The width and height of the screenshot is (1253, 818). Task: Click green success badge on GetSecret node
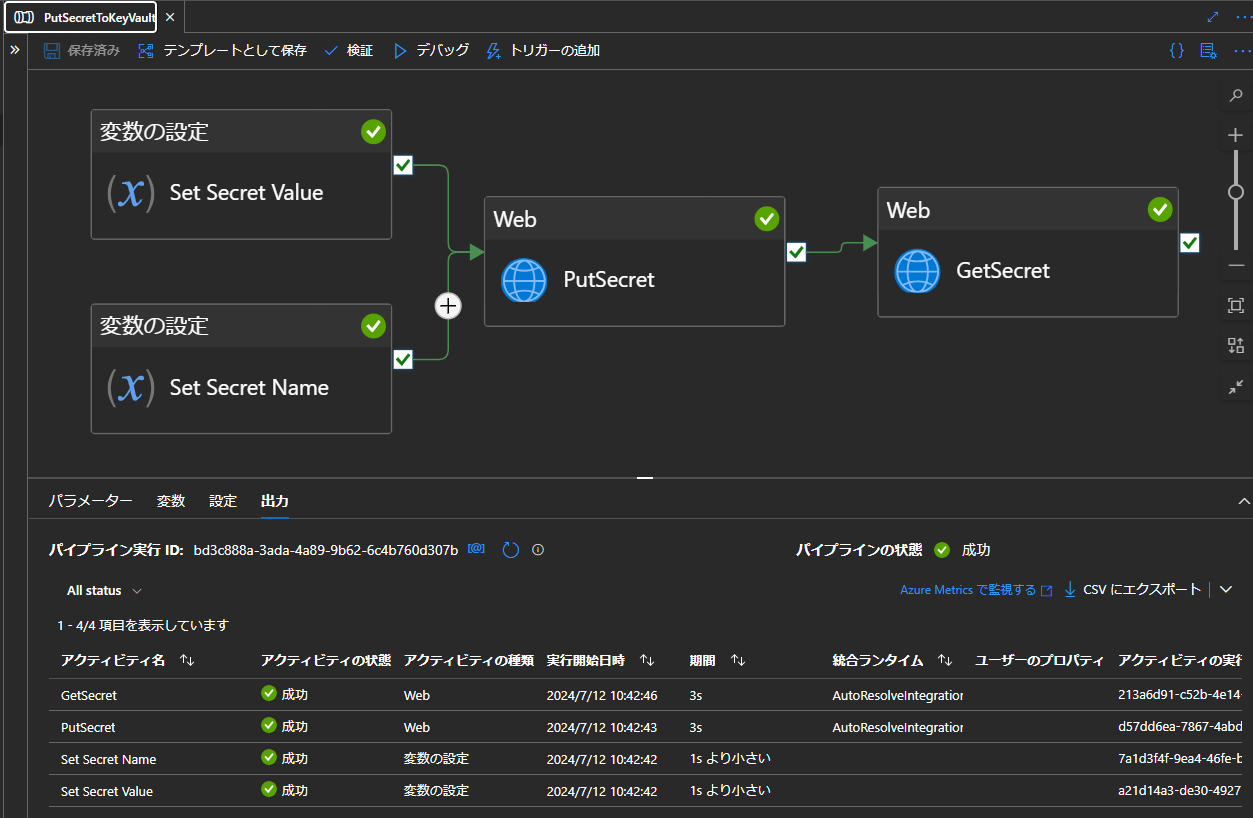pyautogui.click(x=1160, y=209)
